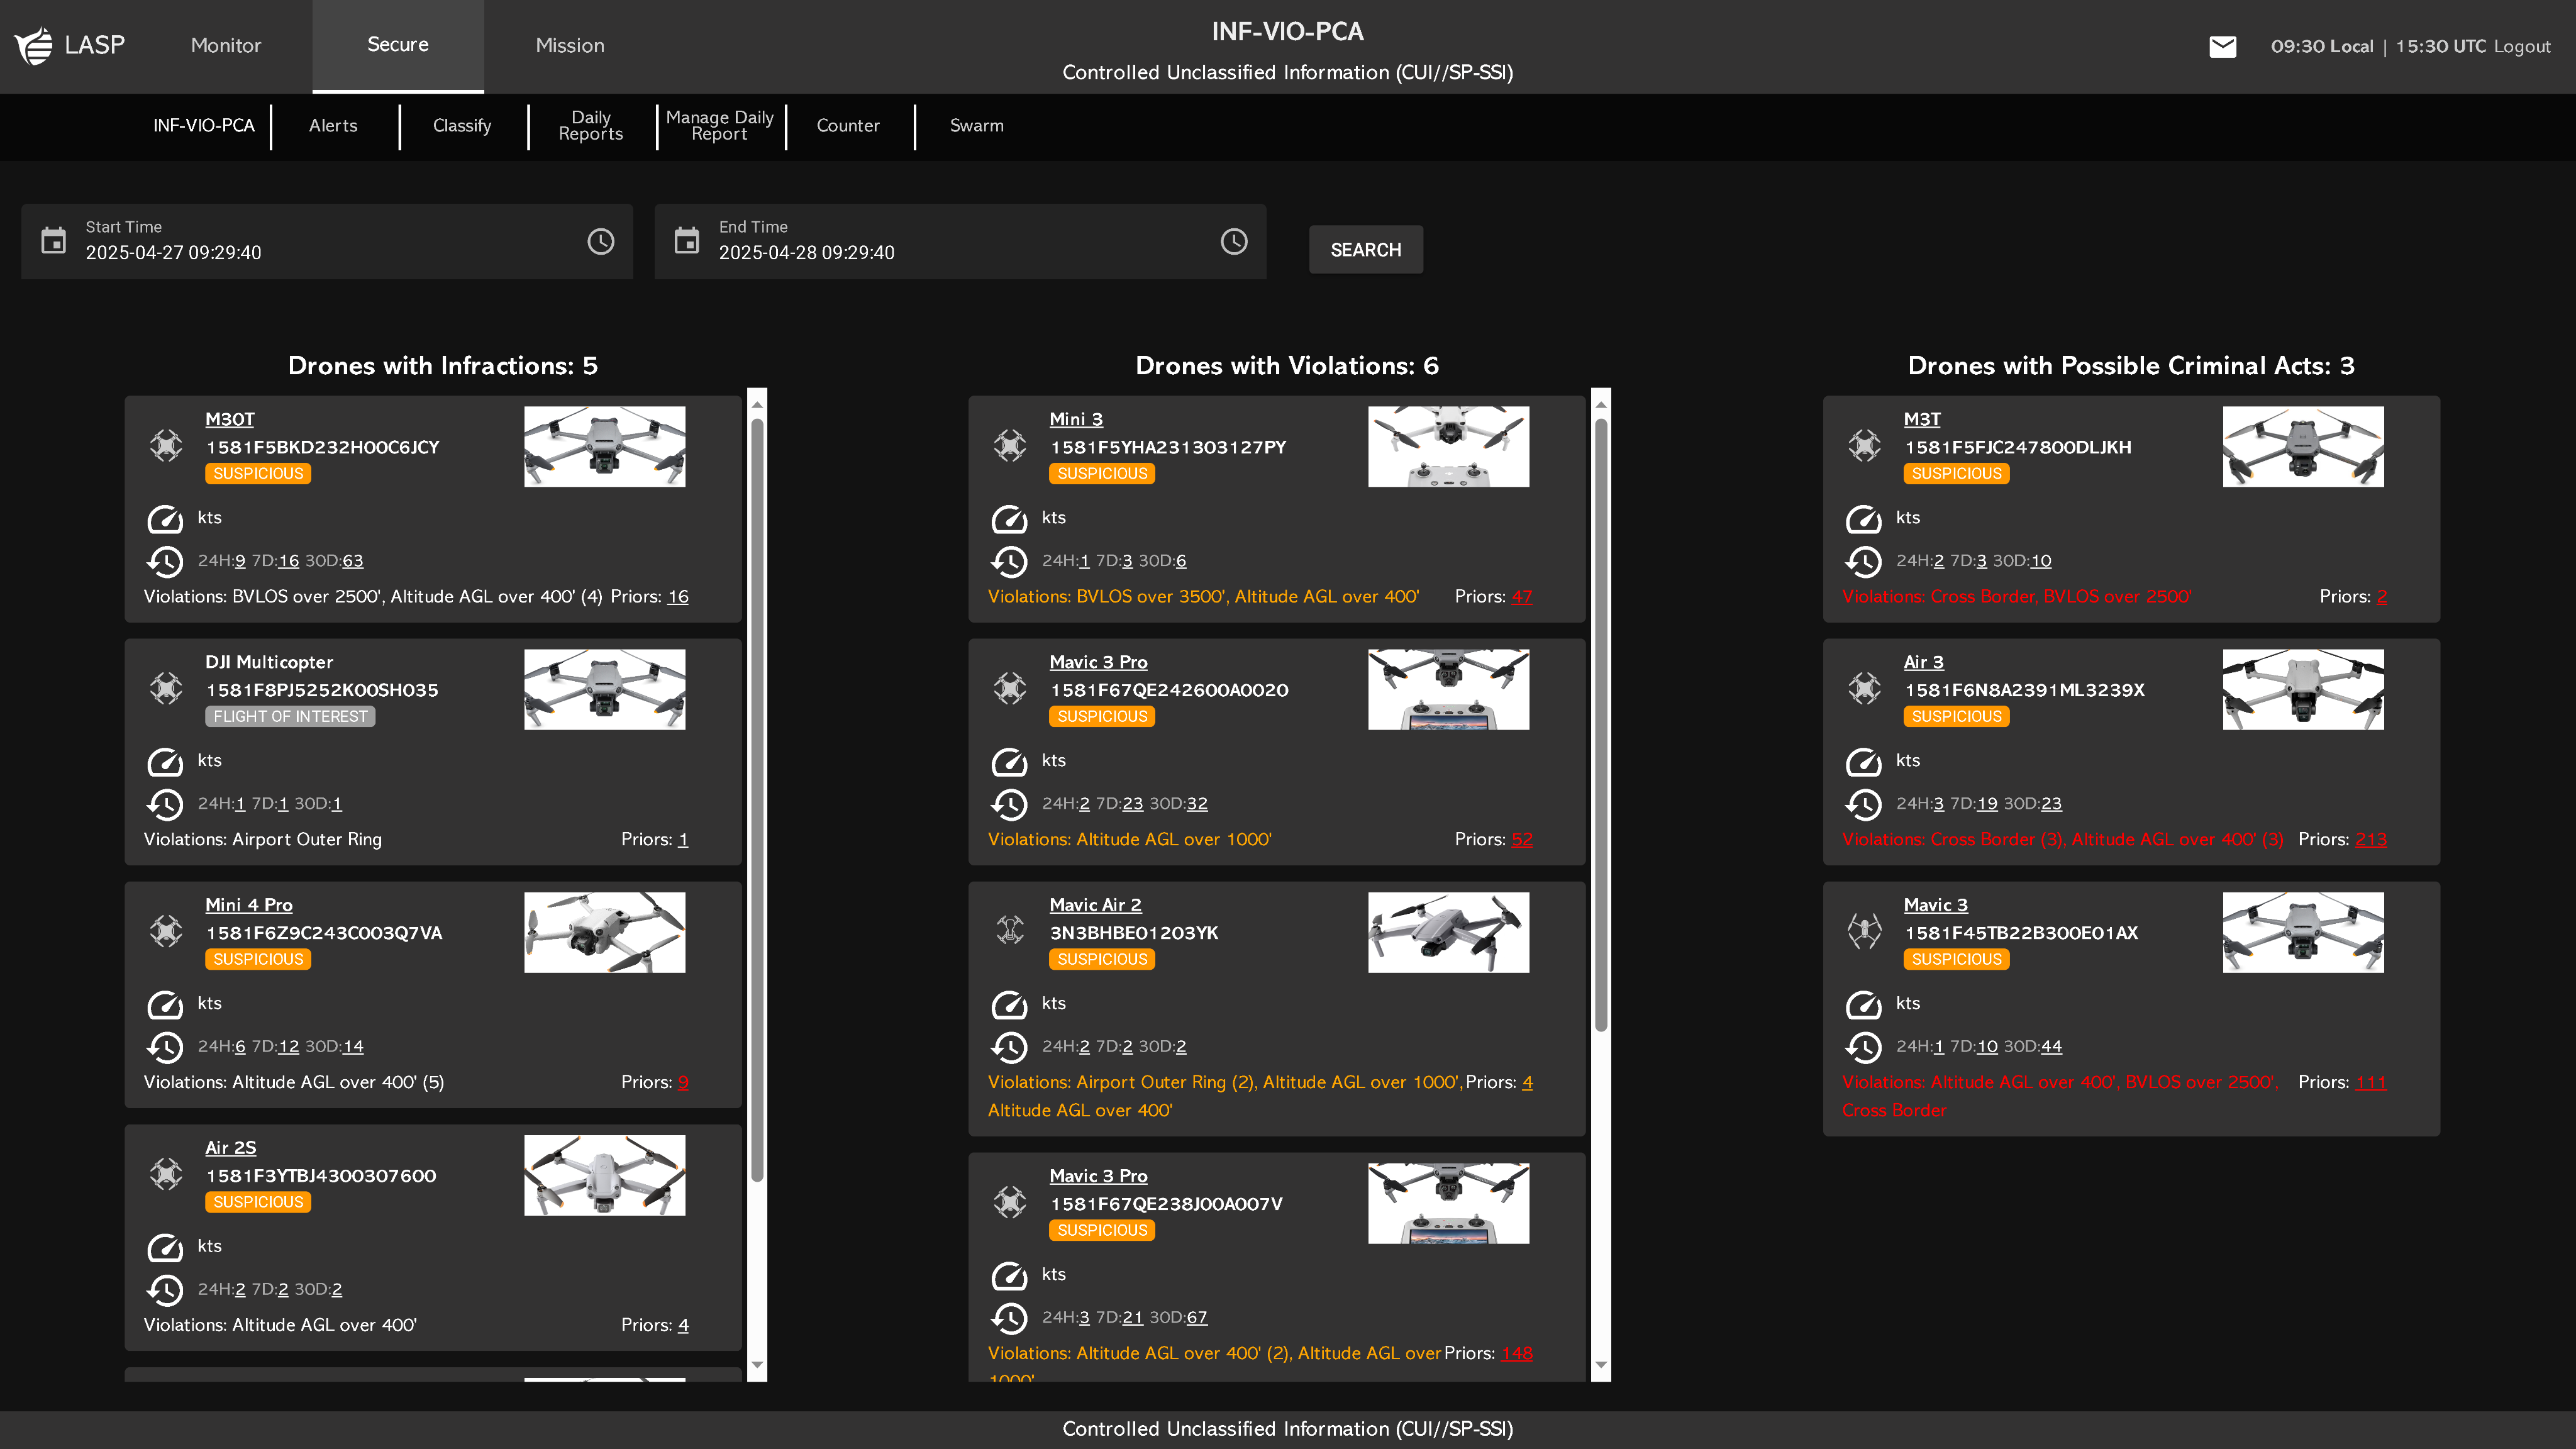Open the Swarm submenu item
This screenshot has width=2576, height=1449.
tap(977, 126)
